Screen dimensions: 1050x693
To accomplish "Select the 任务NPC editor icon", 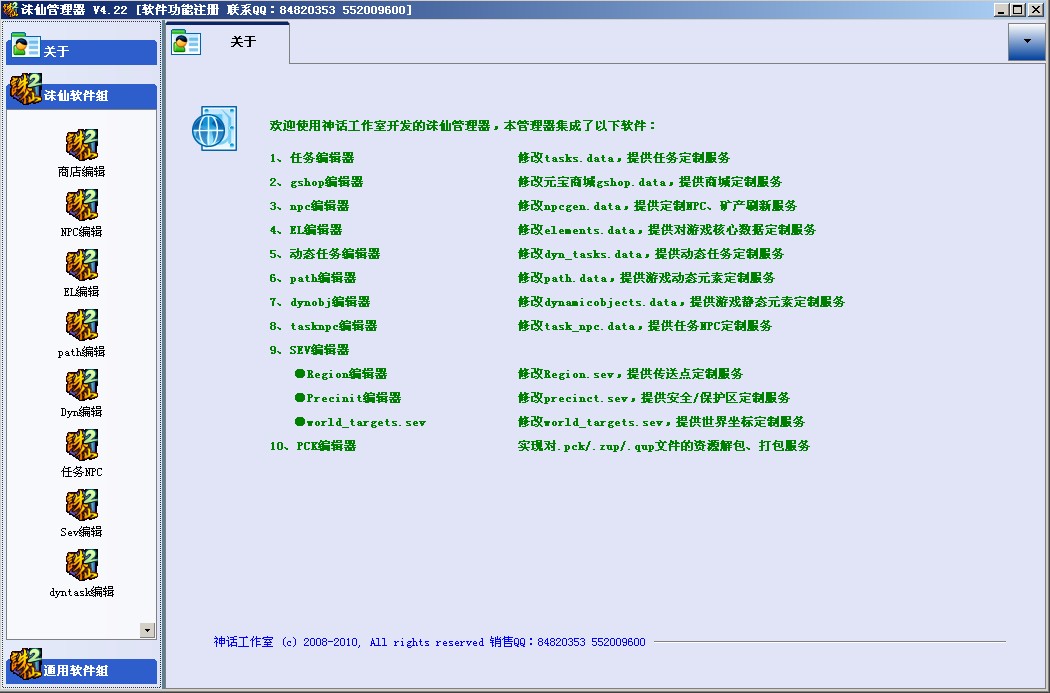I will click(x=80, y=448).
